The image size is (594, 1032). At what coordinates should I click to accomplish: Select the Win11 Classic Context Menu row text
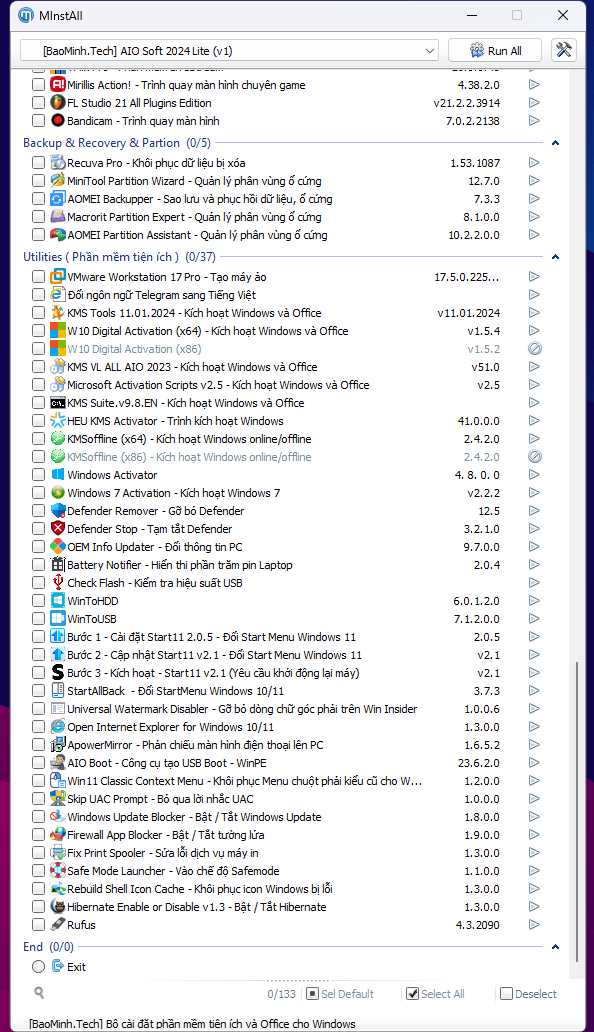(x=245, y=781)
